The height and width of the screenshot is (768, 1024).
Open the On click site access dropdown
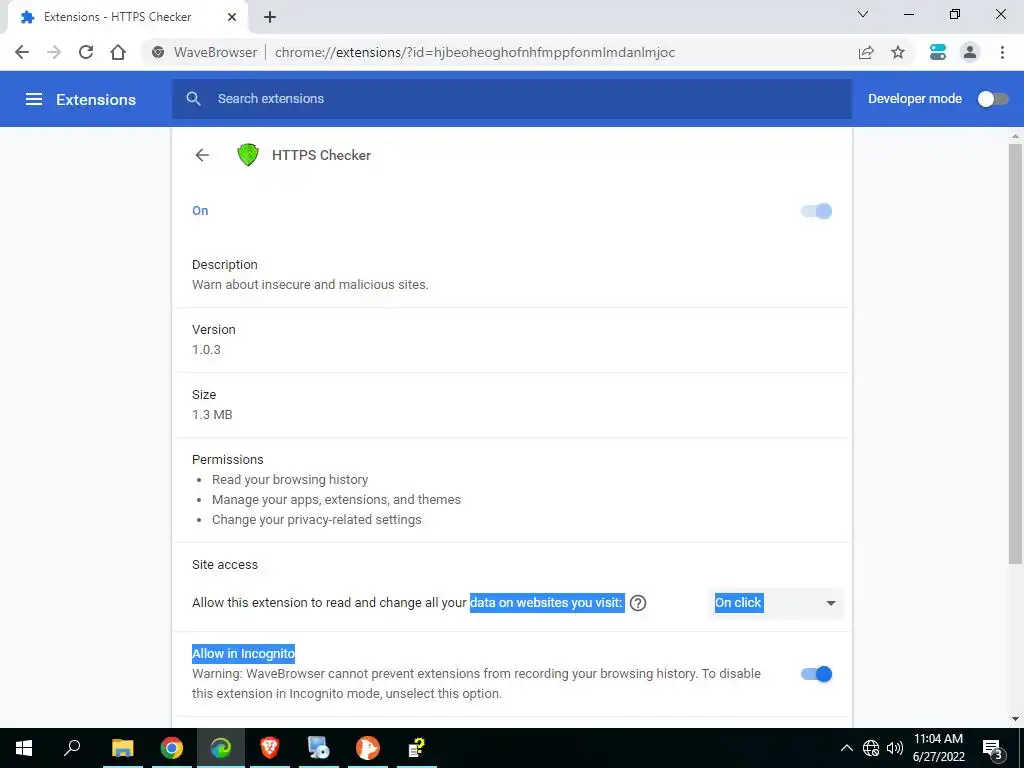[775, 603]
